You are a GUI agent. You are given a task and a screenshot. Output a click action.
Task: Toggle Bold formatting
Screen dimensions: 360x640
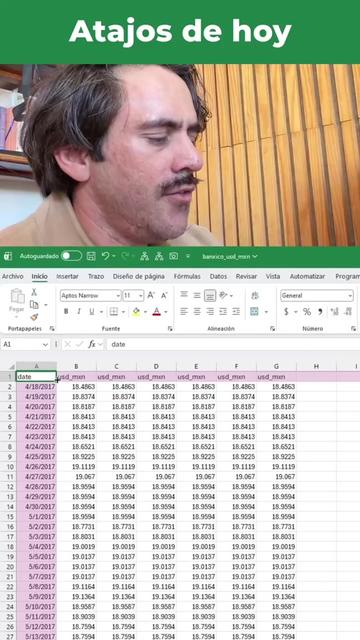pyautogui.click(x=66, y=311)
